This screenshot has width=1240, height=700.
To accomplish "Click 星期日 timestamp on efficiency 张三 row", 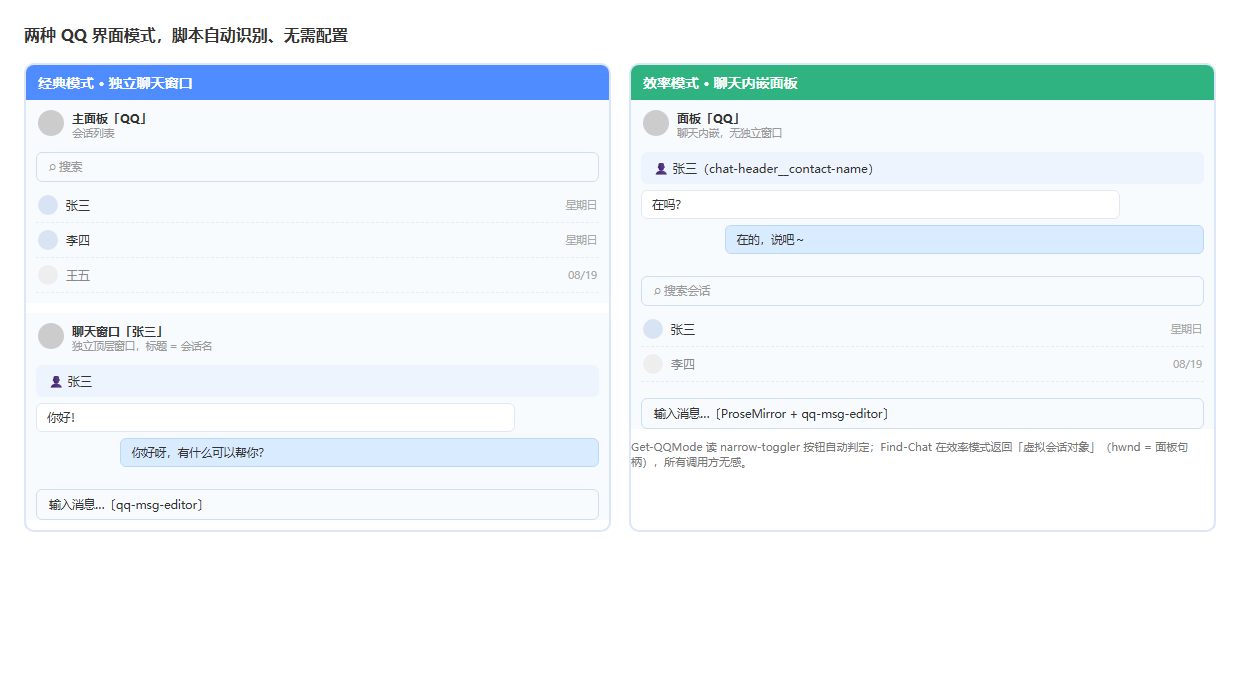I will click(x=1186, y=329).
